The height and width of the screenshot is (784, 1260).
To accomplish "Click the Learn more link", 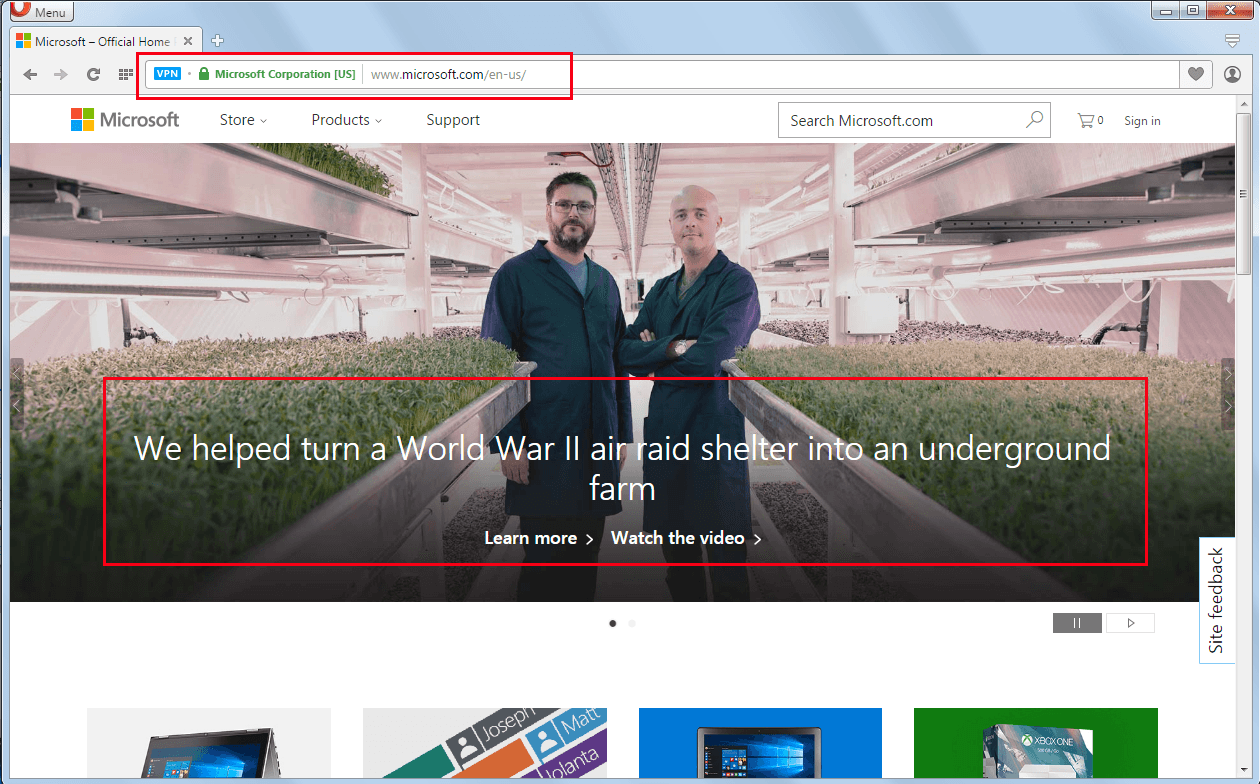I will 539,538.
